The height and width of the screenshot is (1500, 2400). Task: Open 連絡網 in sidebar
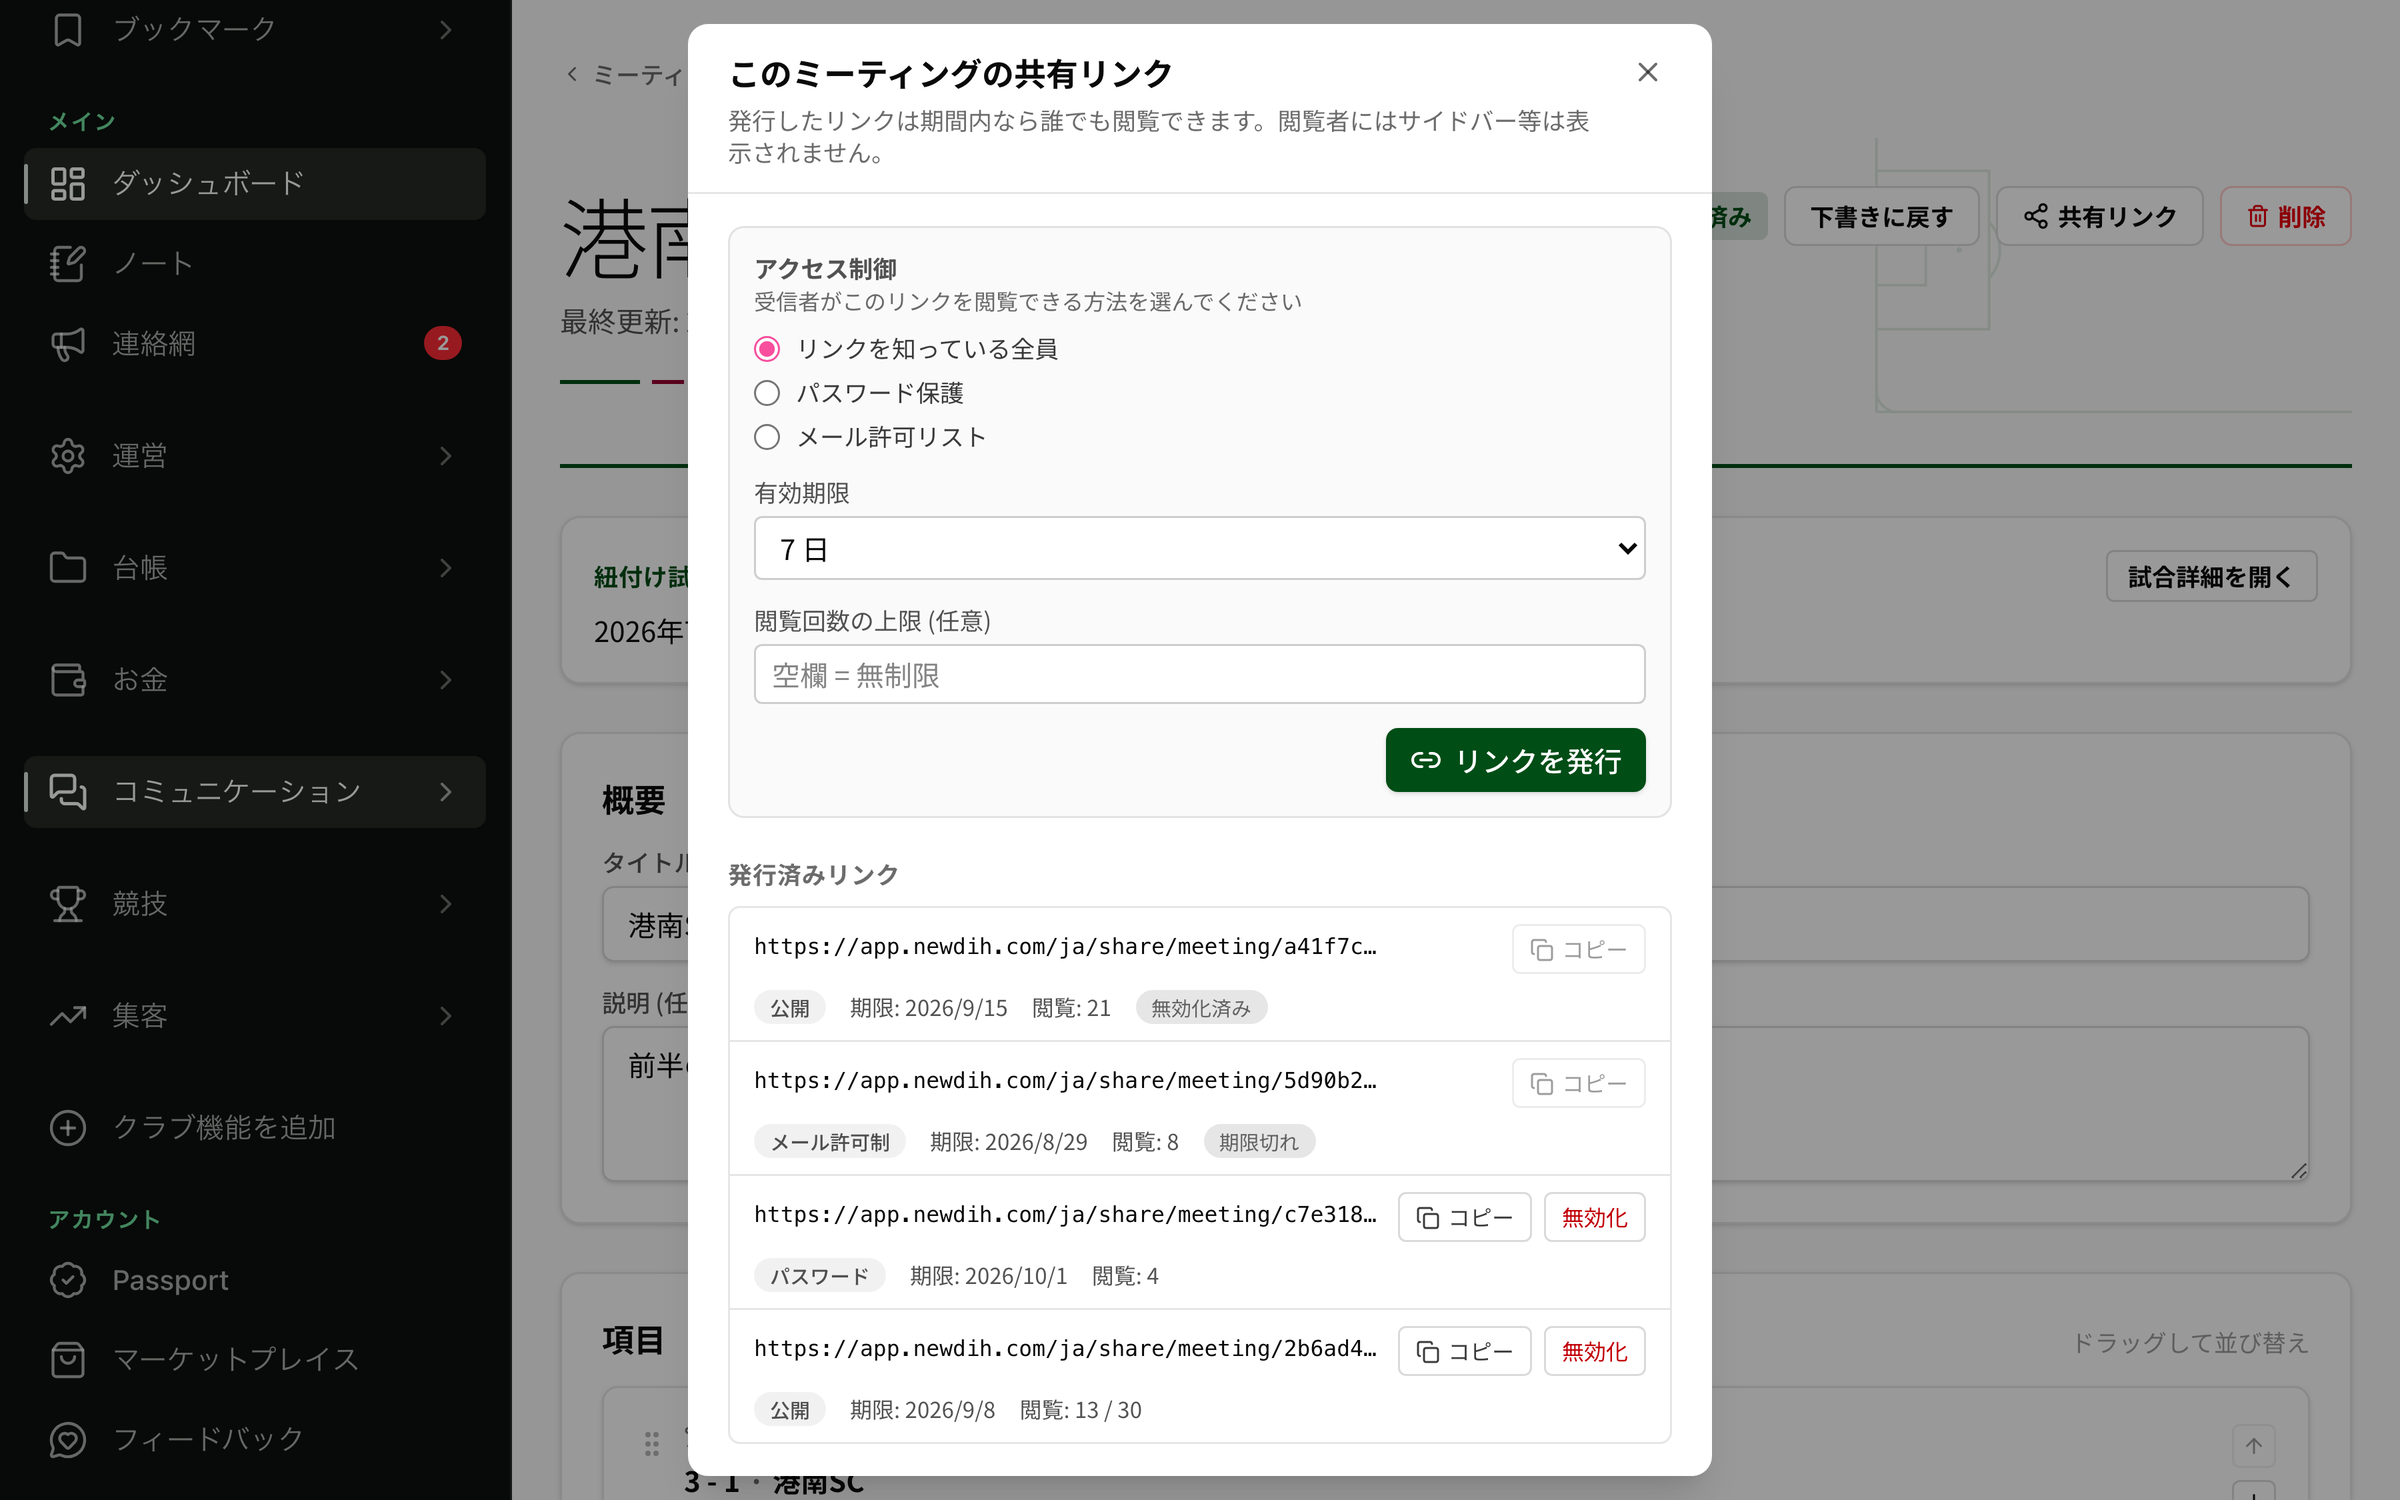255,344
